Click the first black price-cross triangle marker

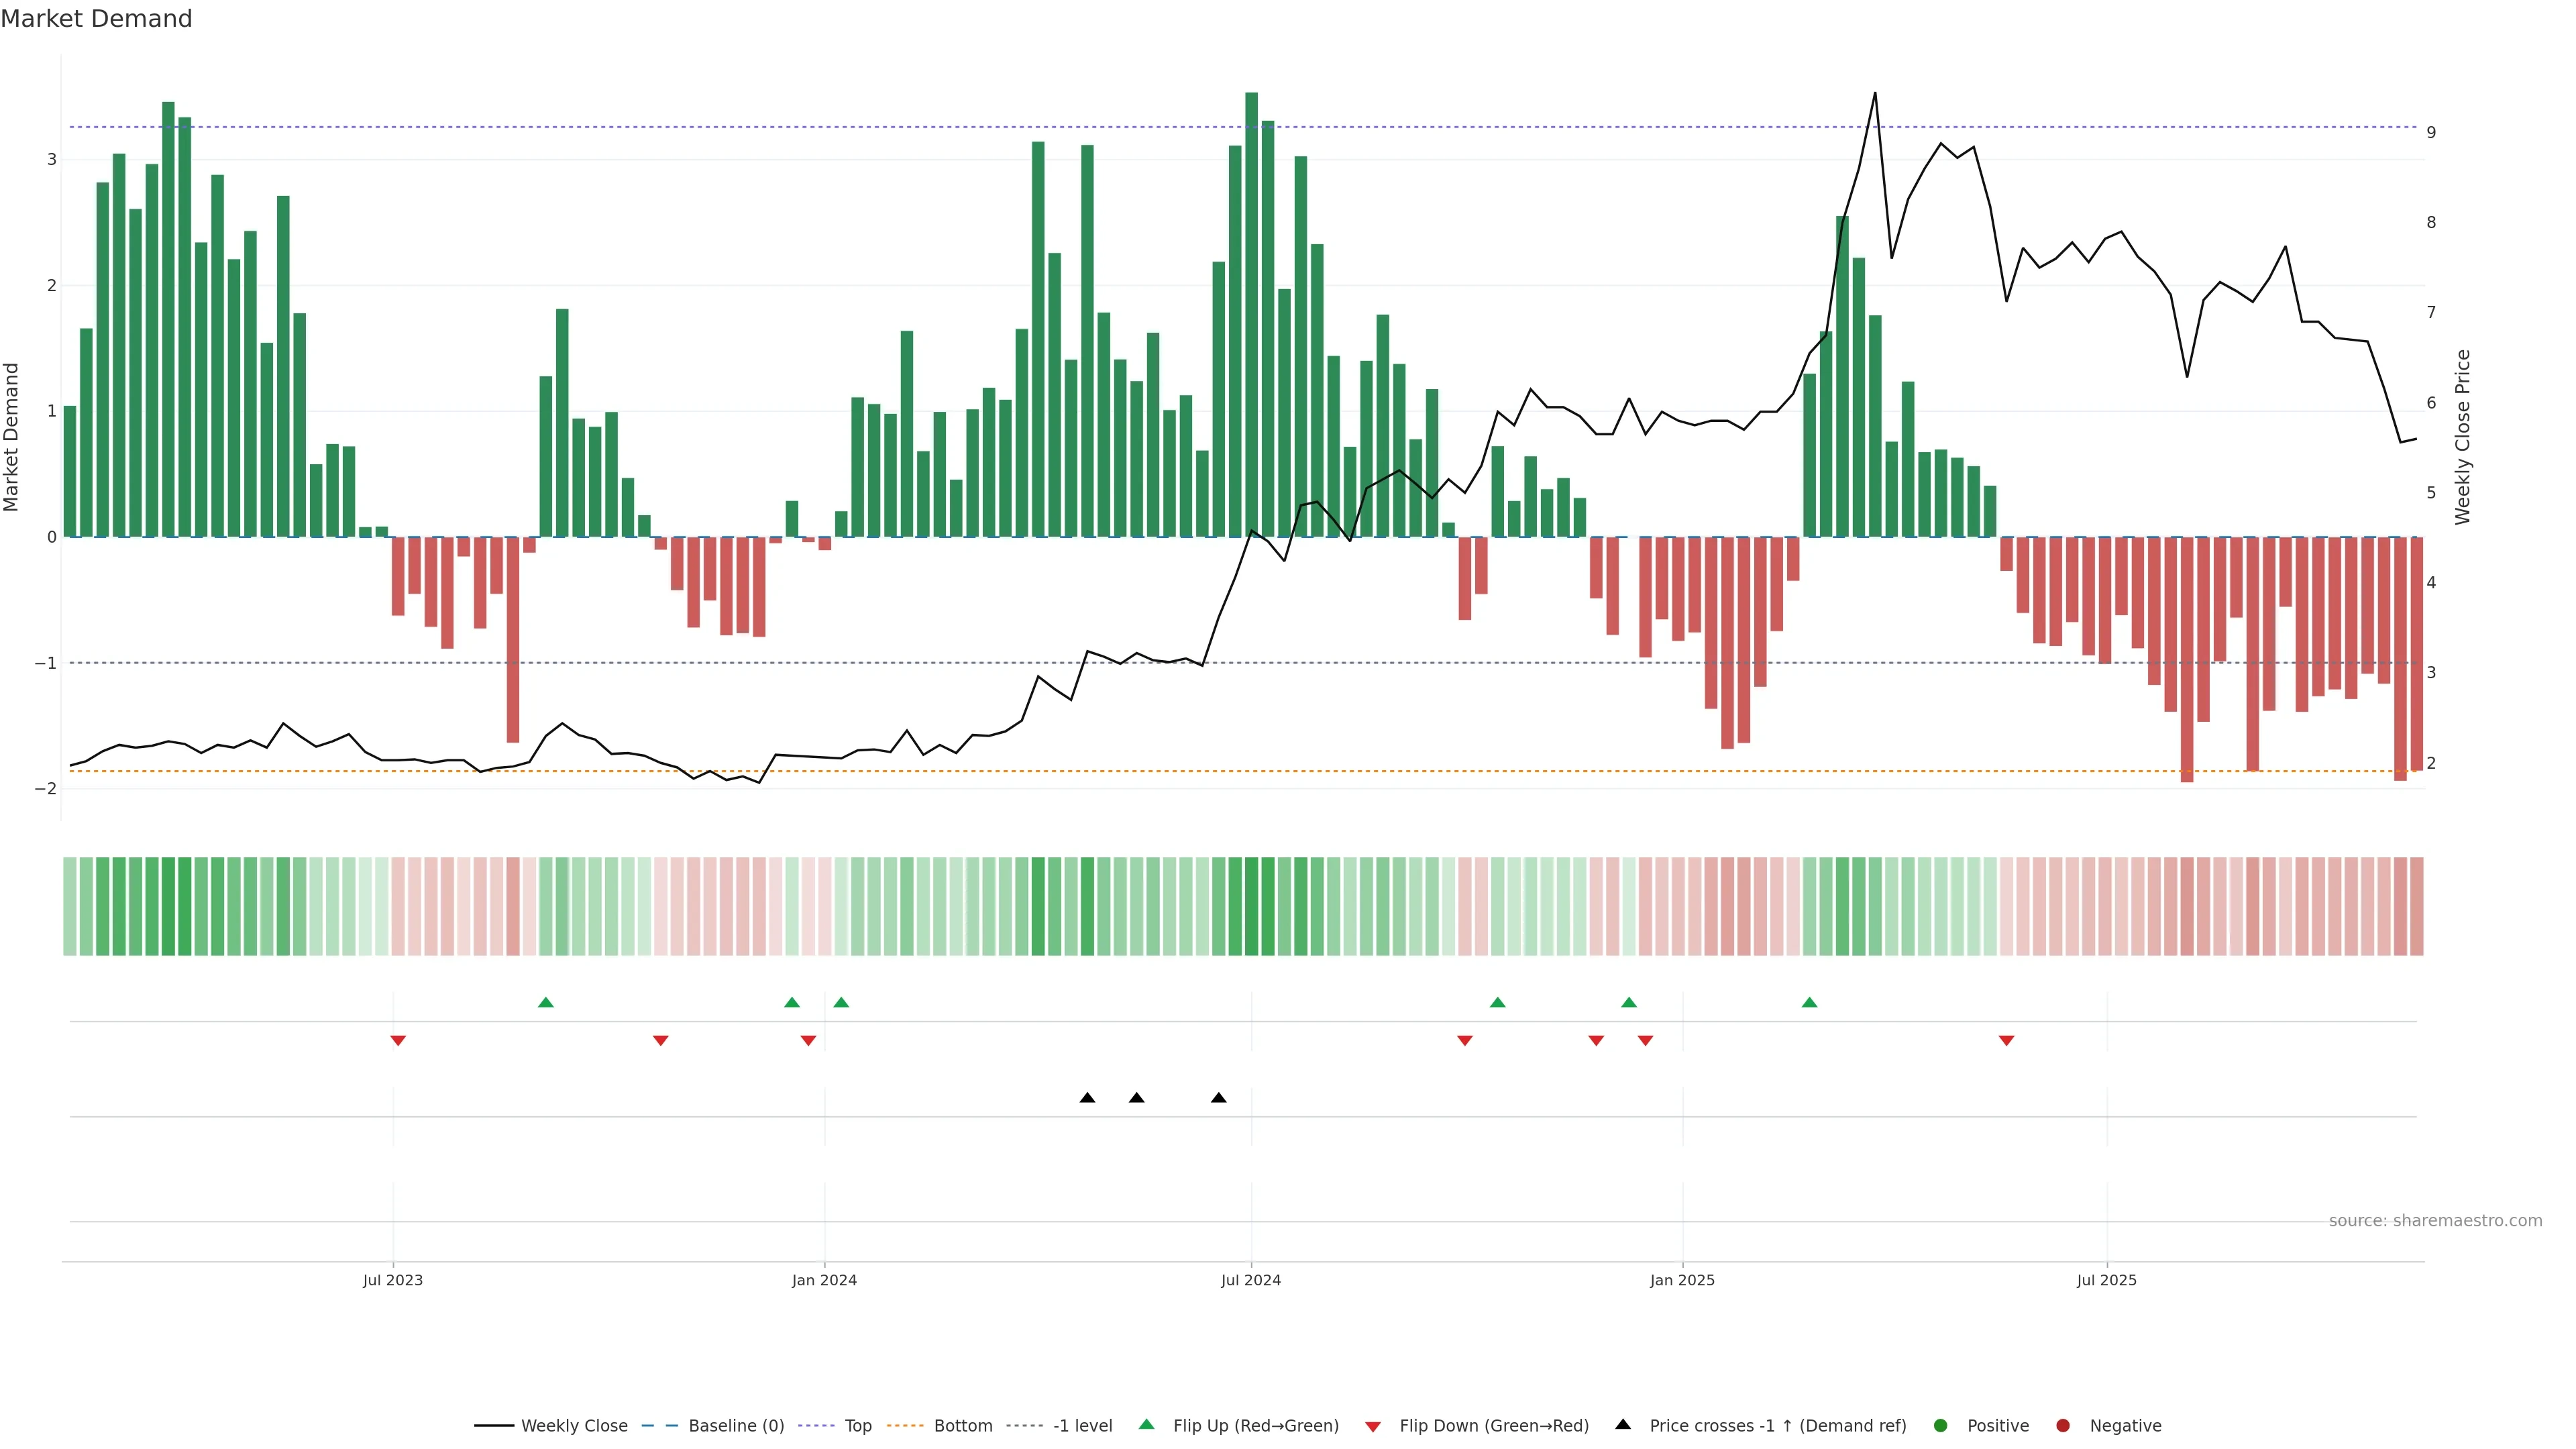coord(1087,1098)
